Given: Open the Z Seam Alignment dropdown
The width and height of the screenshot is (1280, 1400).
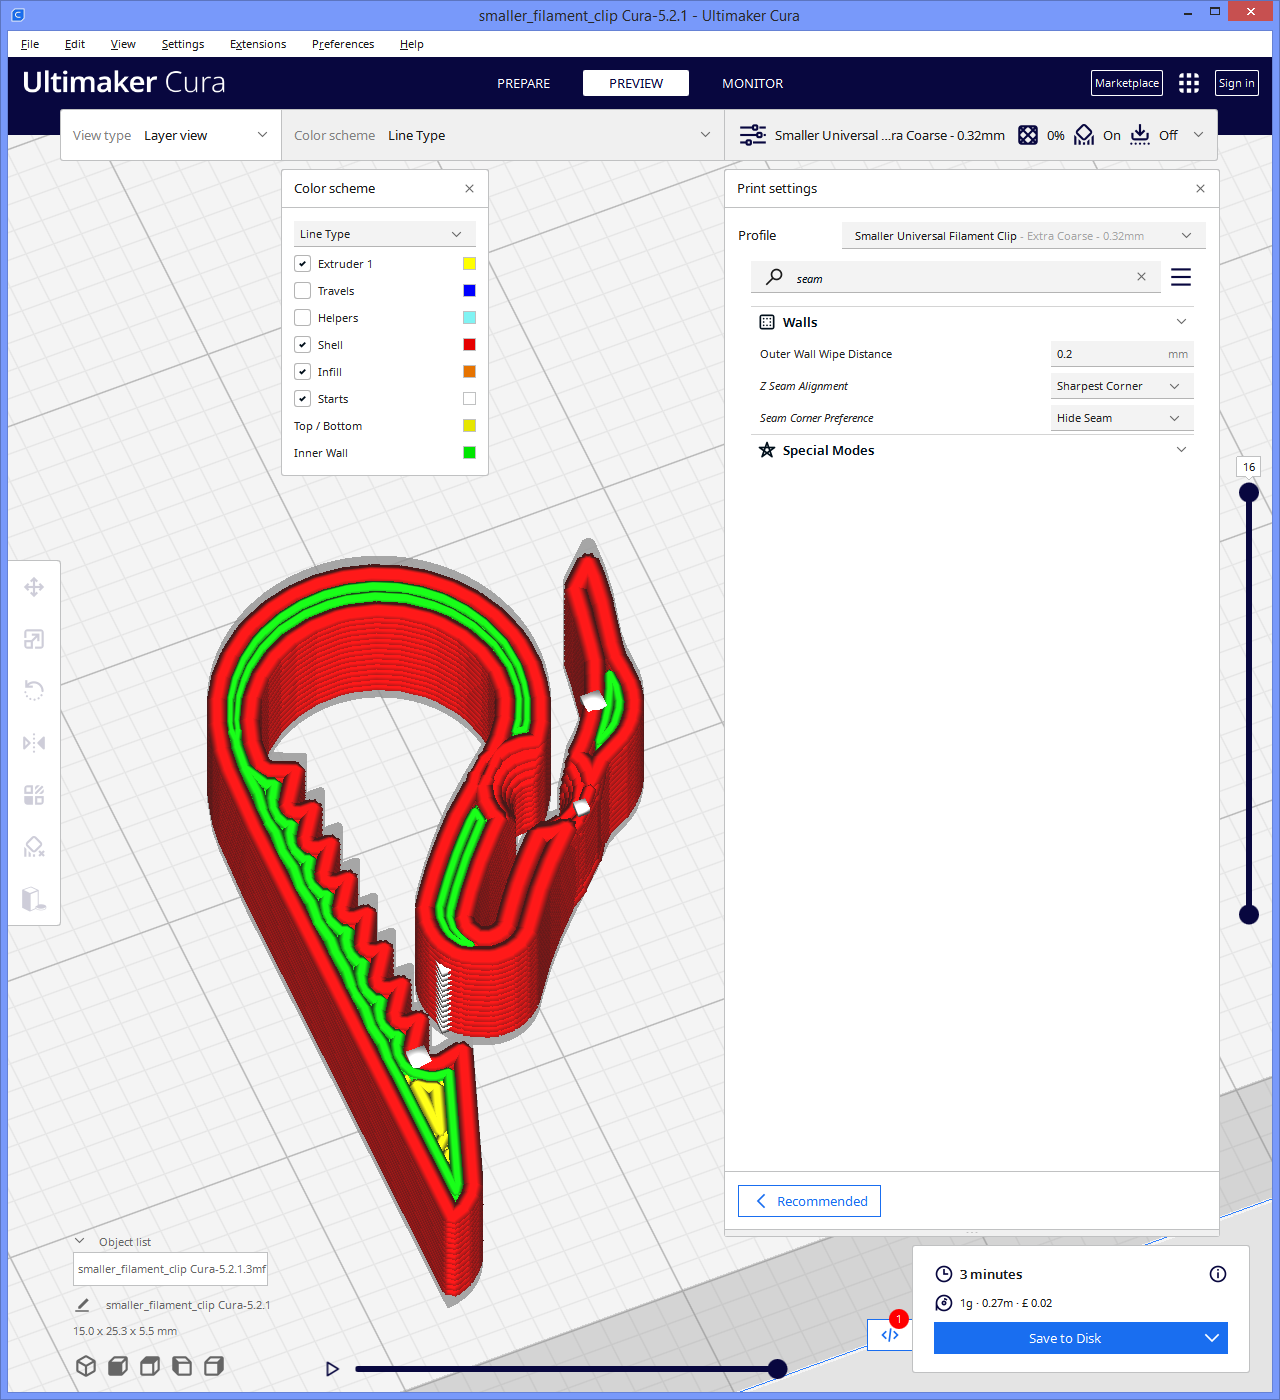Looking at the screenshot, I should [1121, 385].
